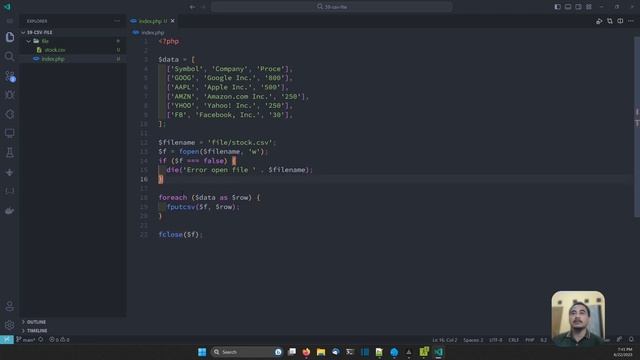The image size is (640, 360).
Task: Click index.php in the breadcrumb bar
Action: click(x=153, y=32)
